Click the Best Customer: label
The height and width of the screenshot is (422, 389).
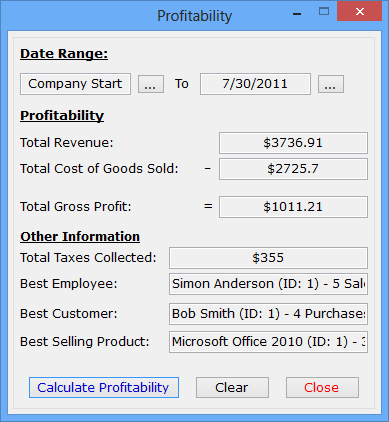pyautogui.click(x=69, y=314)
